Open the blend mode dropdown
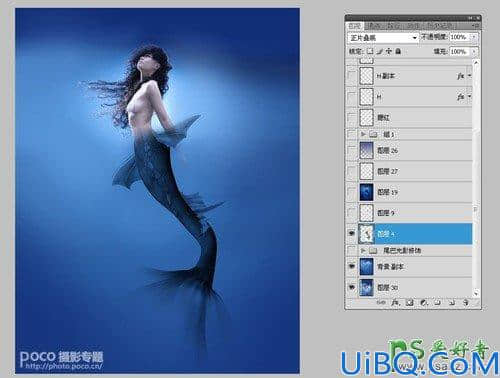Image resolution: width=500 pixels, height=378 pixels. 383,38
